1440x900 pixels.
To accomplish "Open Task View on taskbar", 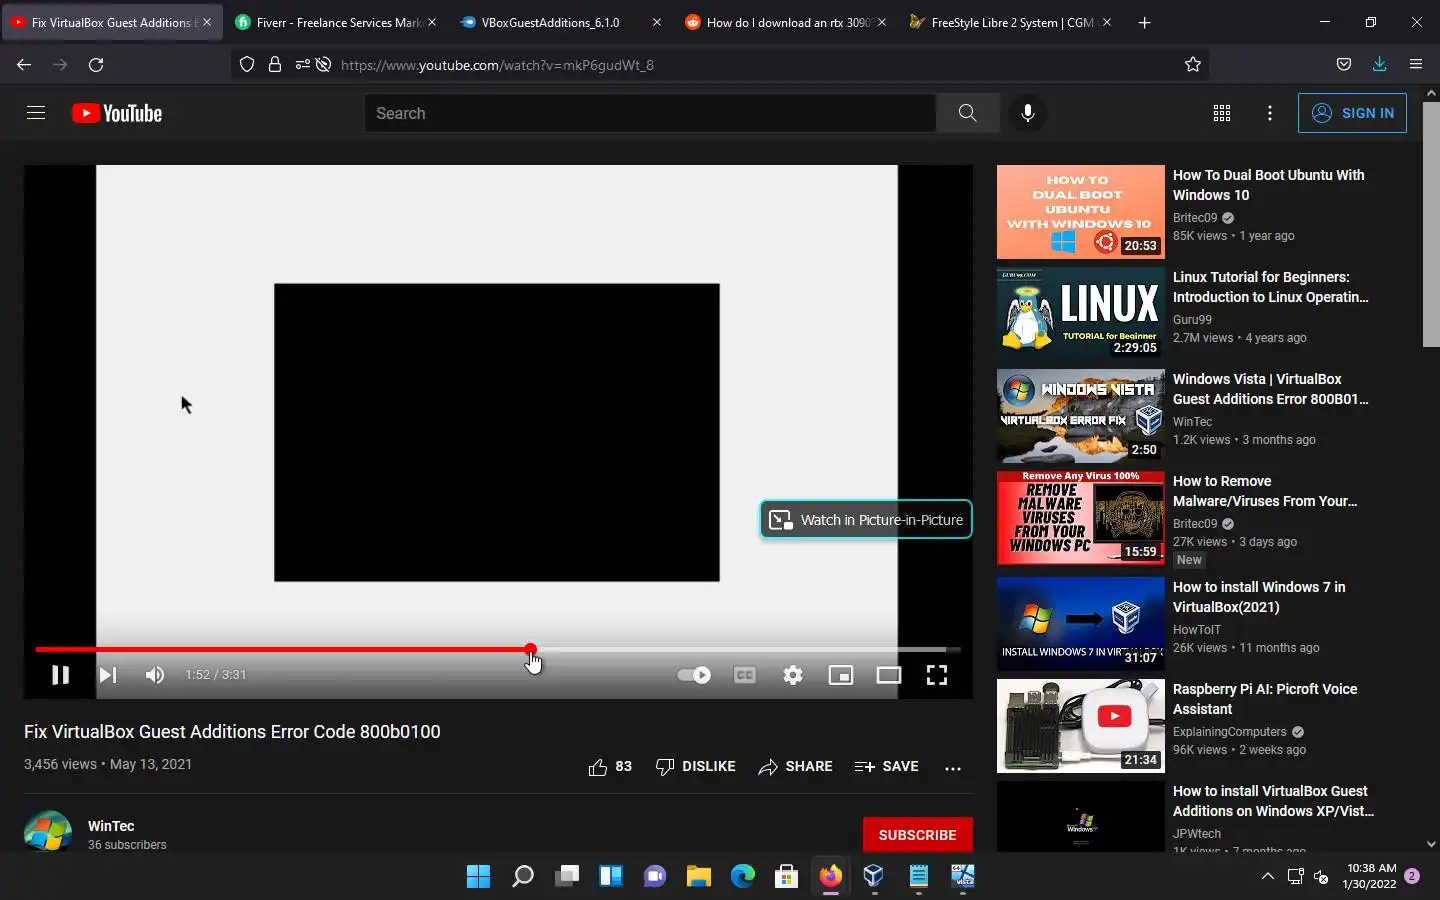I will tap(566, 877).
